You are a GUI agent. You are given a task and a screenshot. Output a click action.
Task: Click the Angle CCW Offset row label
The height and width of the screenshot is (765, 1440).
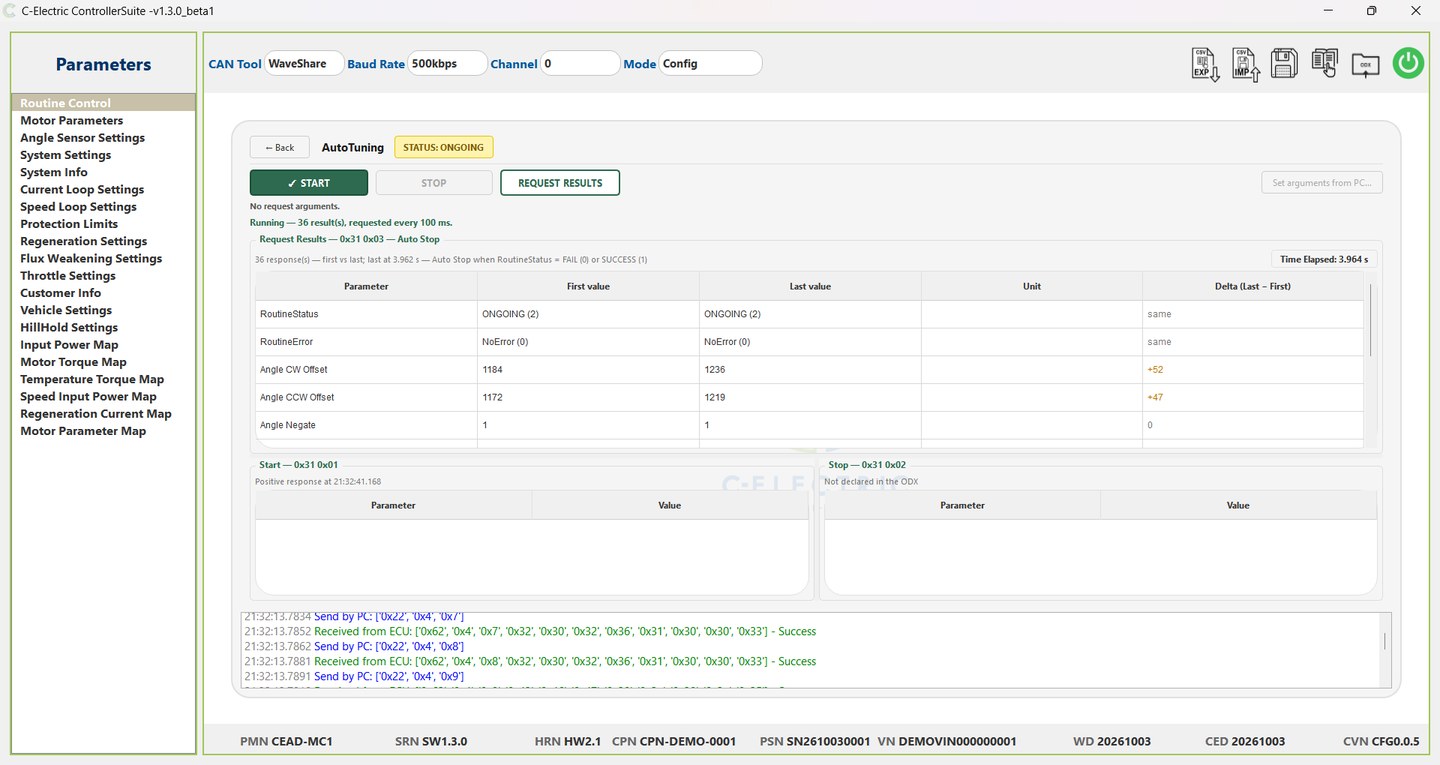297,397
